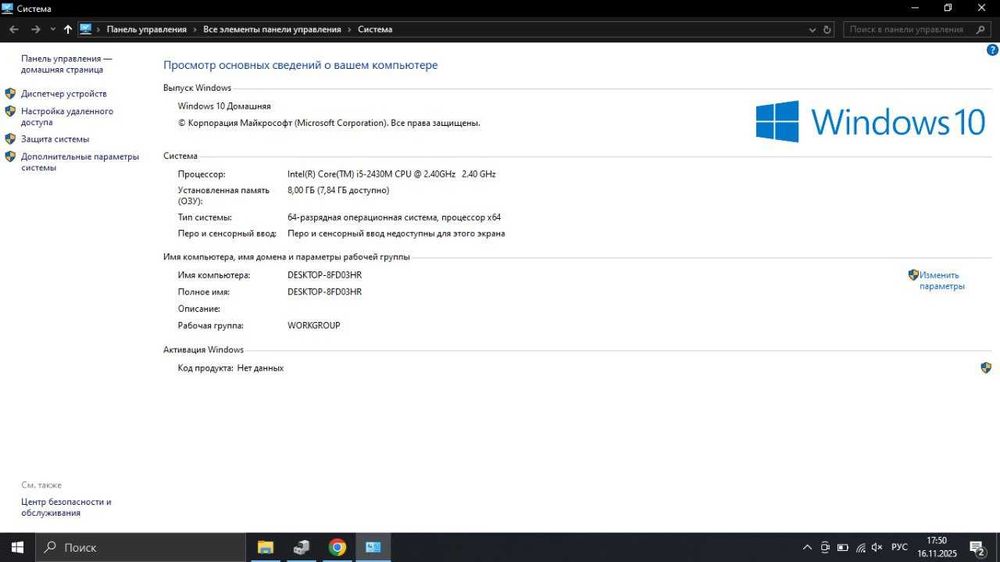
Task: Click Изменить параметры link
Action: [942, 281]
